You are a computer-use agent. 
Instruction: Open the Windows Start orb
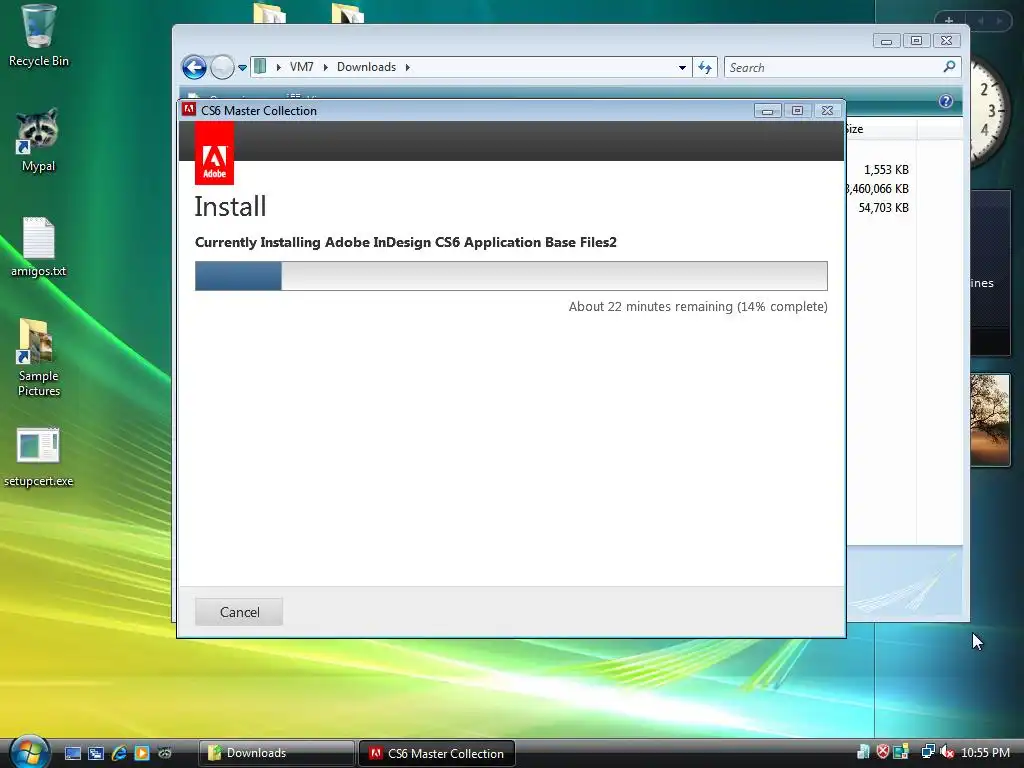click(29, 752)
